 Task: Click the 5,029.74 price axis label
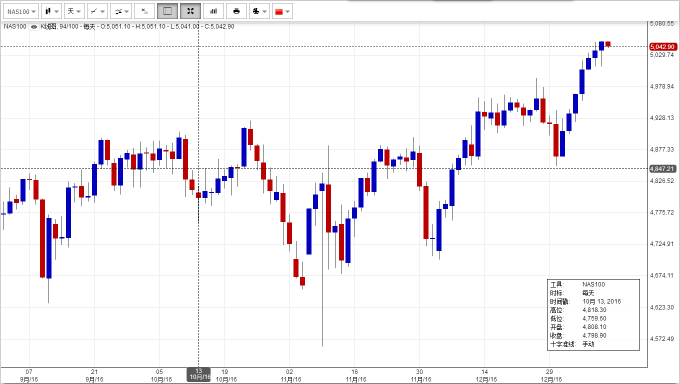(662, 55)
